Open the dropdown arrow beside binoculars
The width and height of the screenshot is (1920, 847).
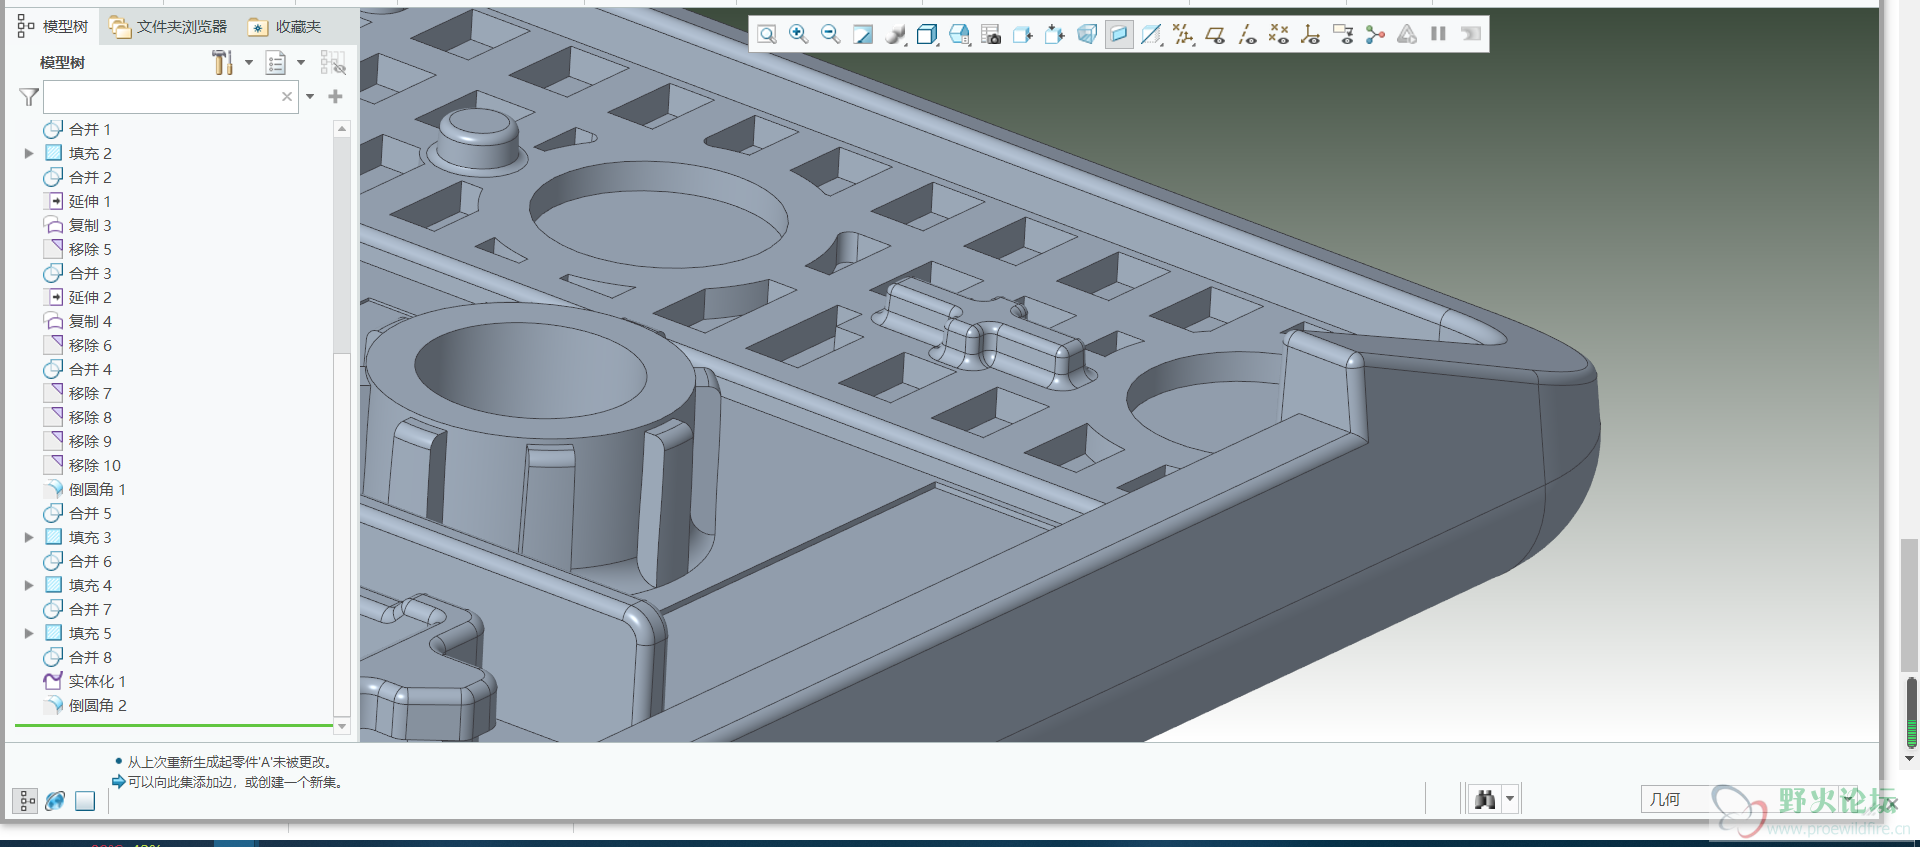pyautogui.click(x=1510, y=799)
